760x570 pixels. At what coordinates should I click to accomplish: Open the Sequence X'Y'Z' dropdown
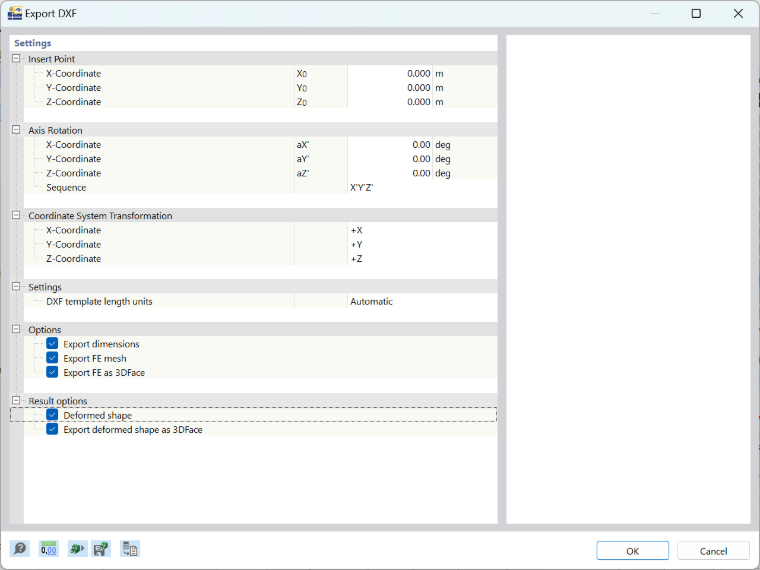422,187
